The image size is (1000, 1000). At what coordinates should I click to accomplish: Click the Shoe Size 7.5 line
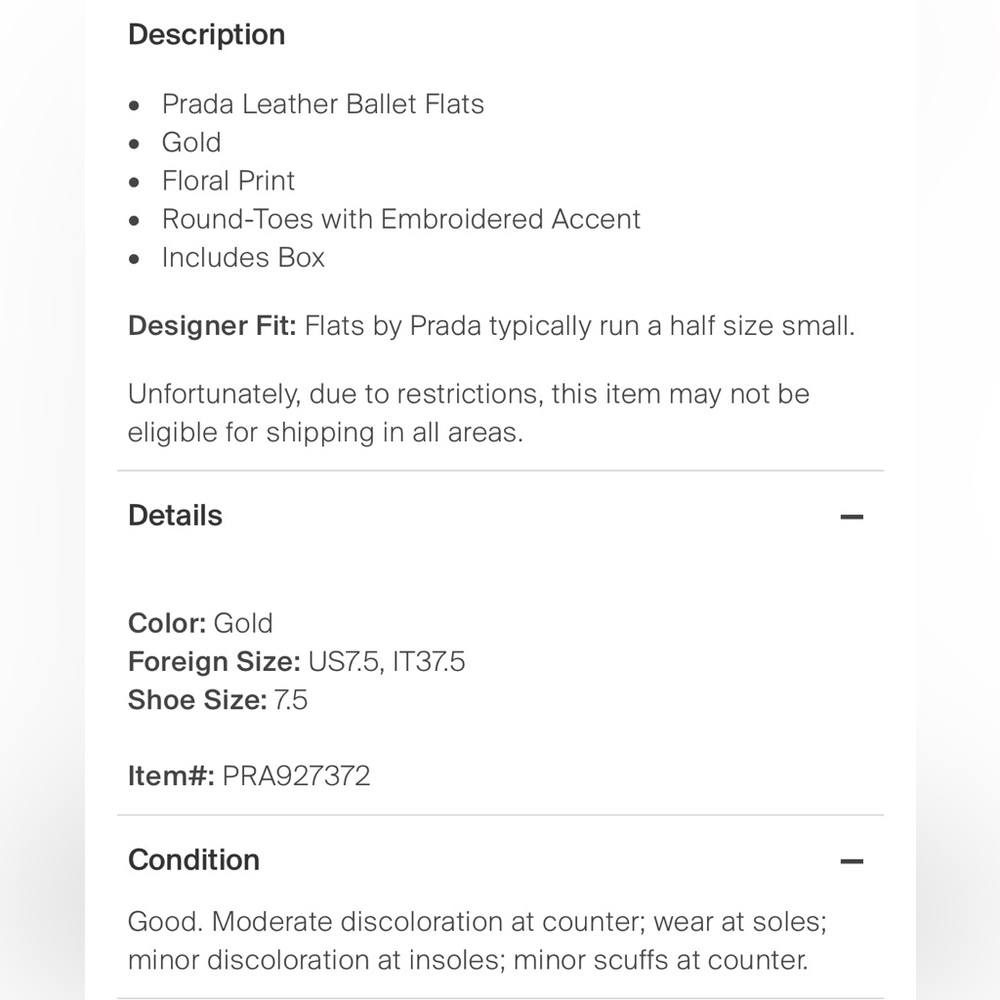pos(217,700)
